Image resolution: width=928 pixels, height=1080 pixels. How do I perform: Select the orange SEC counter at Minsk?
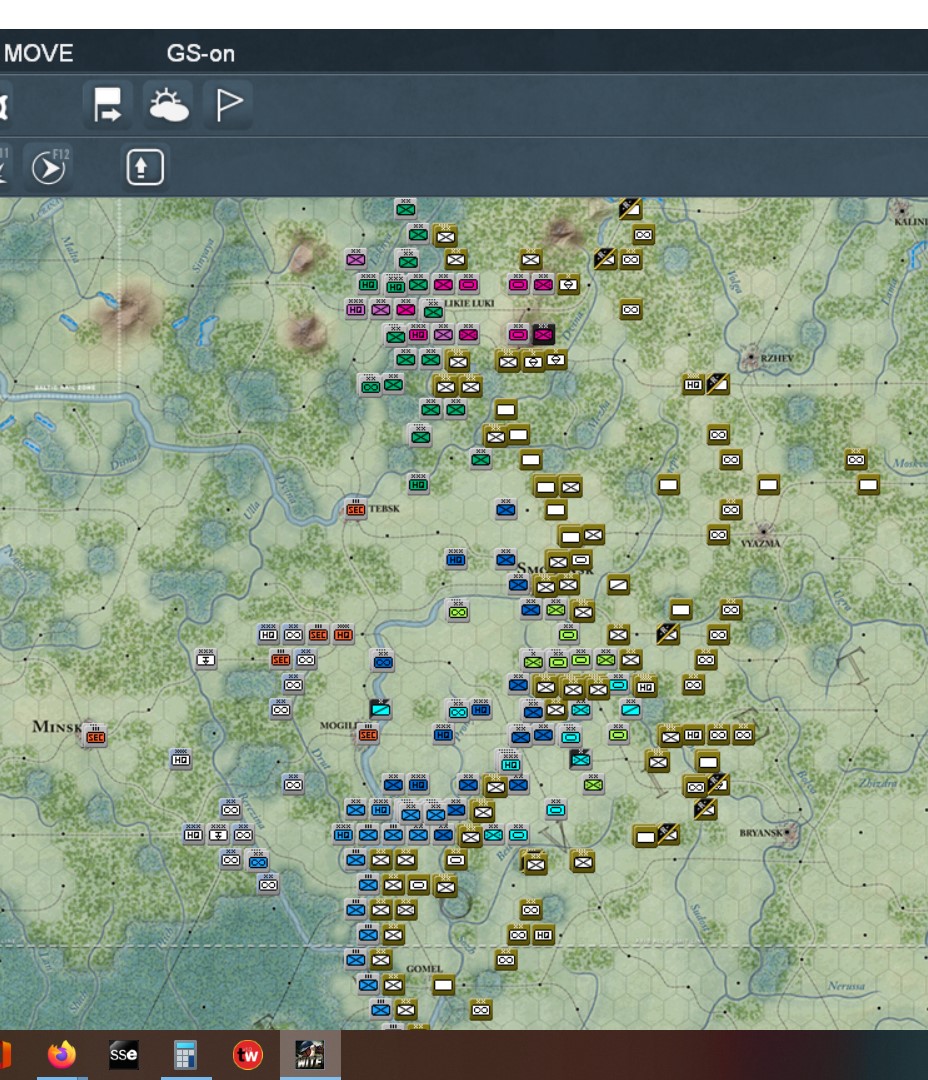(95, 737)
